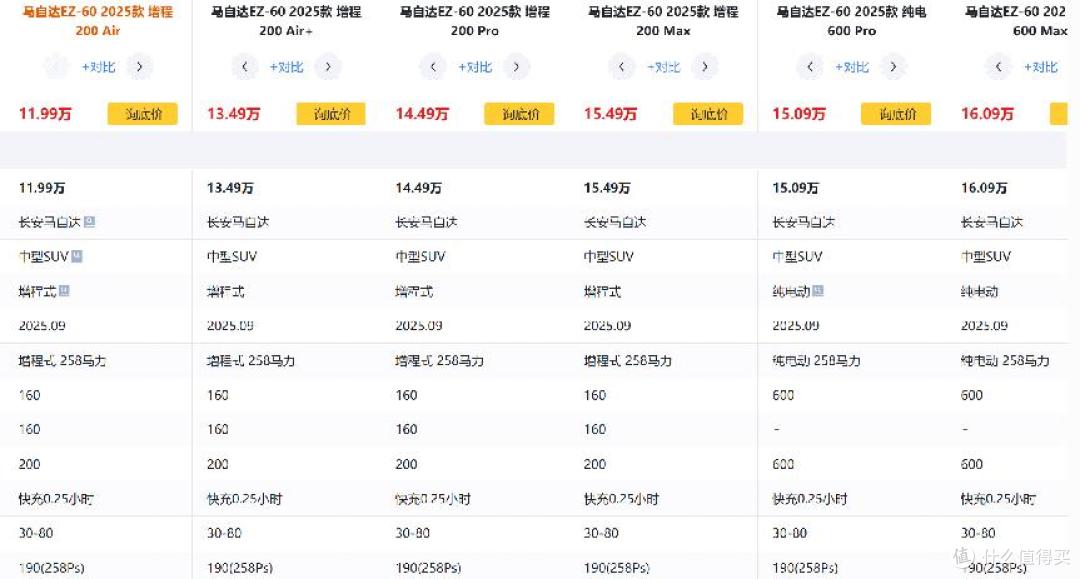1080x579 pixels.
Task: Add 纯电 600 Pro to comparison via +对比
Action: (x=852, y=67)
